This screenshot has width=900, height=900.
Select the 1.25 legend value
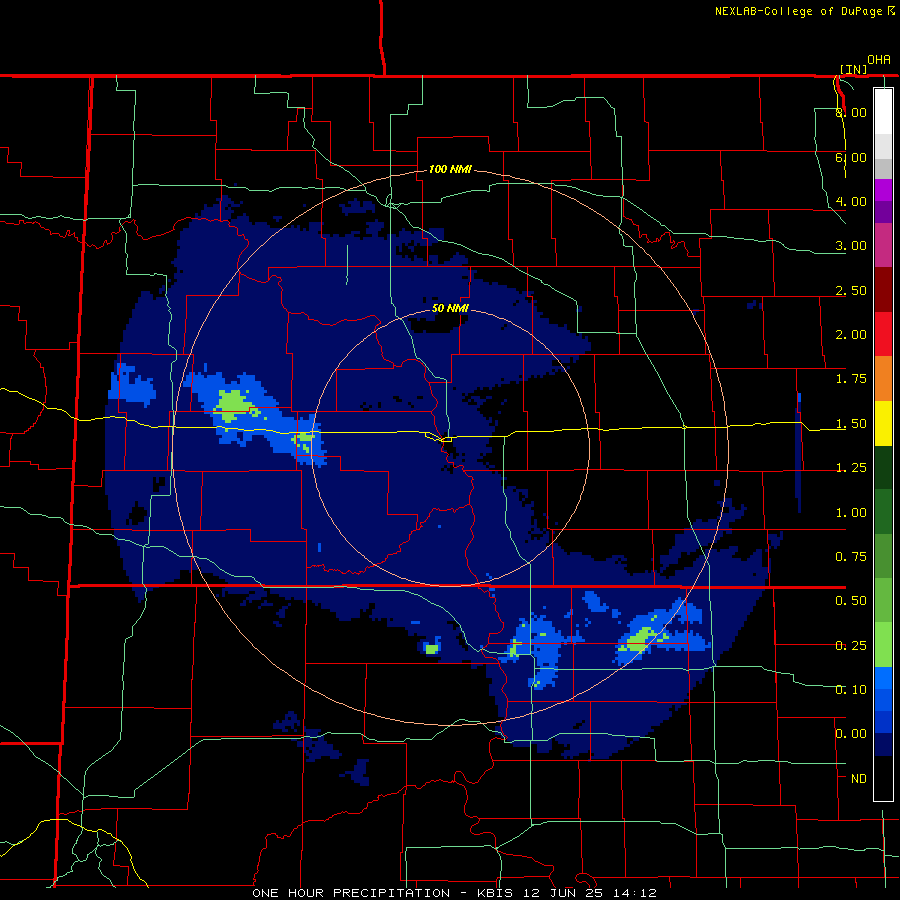click(851, 468)
